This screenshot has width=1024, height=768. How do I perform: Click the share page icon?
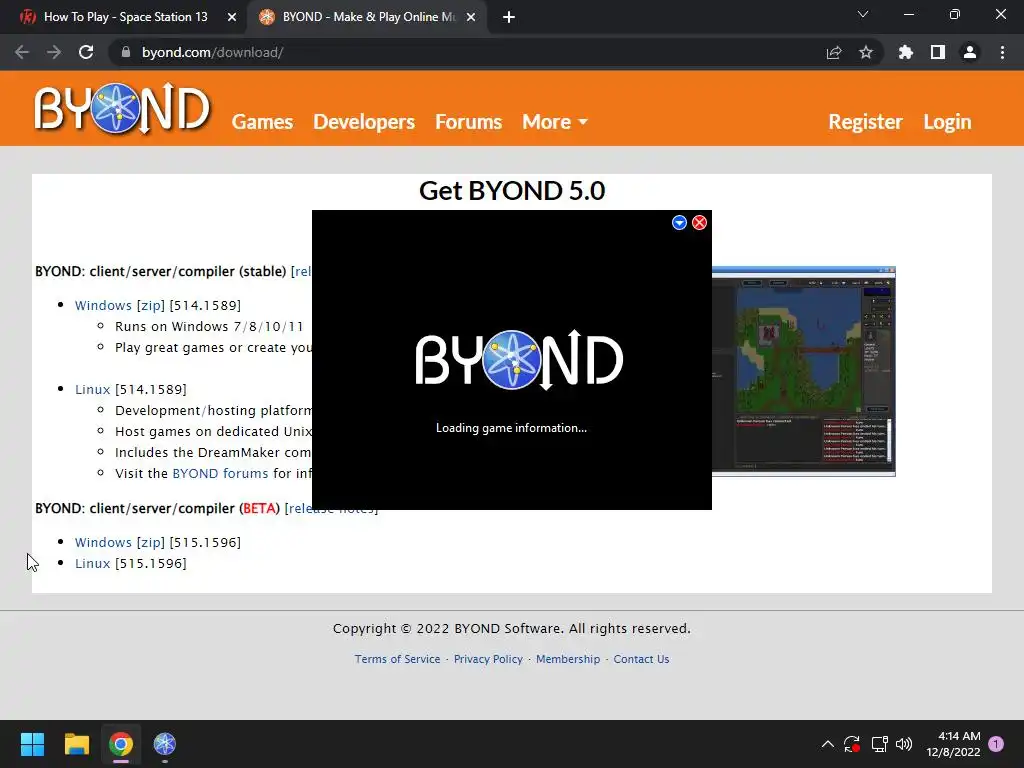click(x=834, y=52)
